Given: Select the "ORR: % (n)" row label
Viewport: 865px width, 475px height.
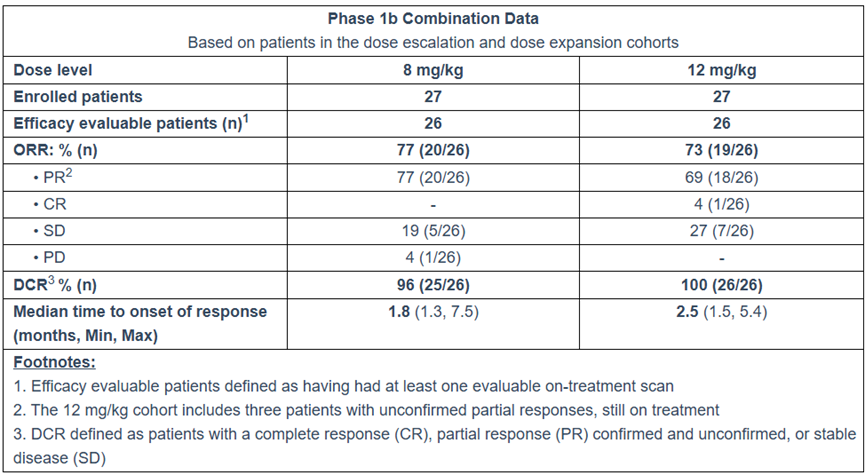Looking at the screenshot, I should coord(57,151).
